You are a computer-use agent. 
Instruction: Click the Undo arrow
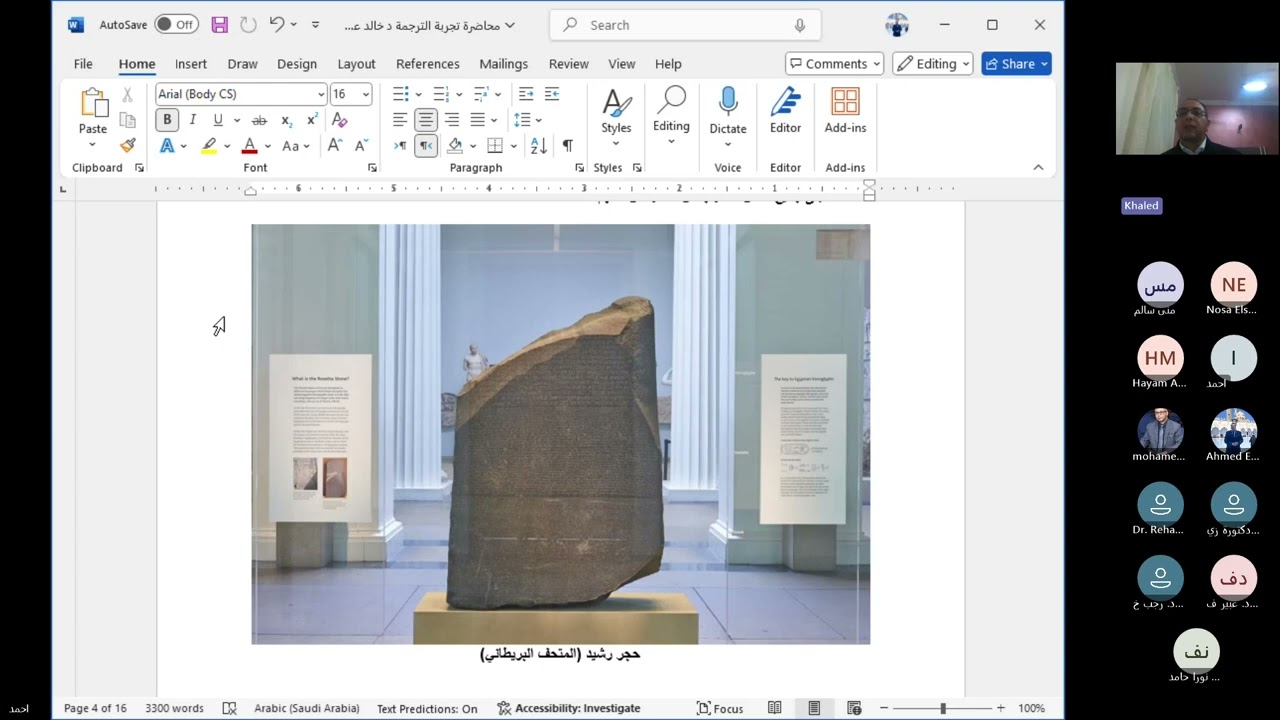click(x=277, y=25)
